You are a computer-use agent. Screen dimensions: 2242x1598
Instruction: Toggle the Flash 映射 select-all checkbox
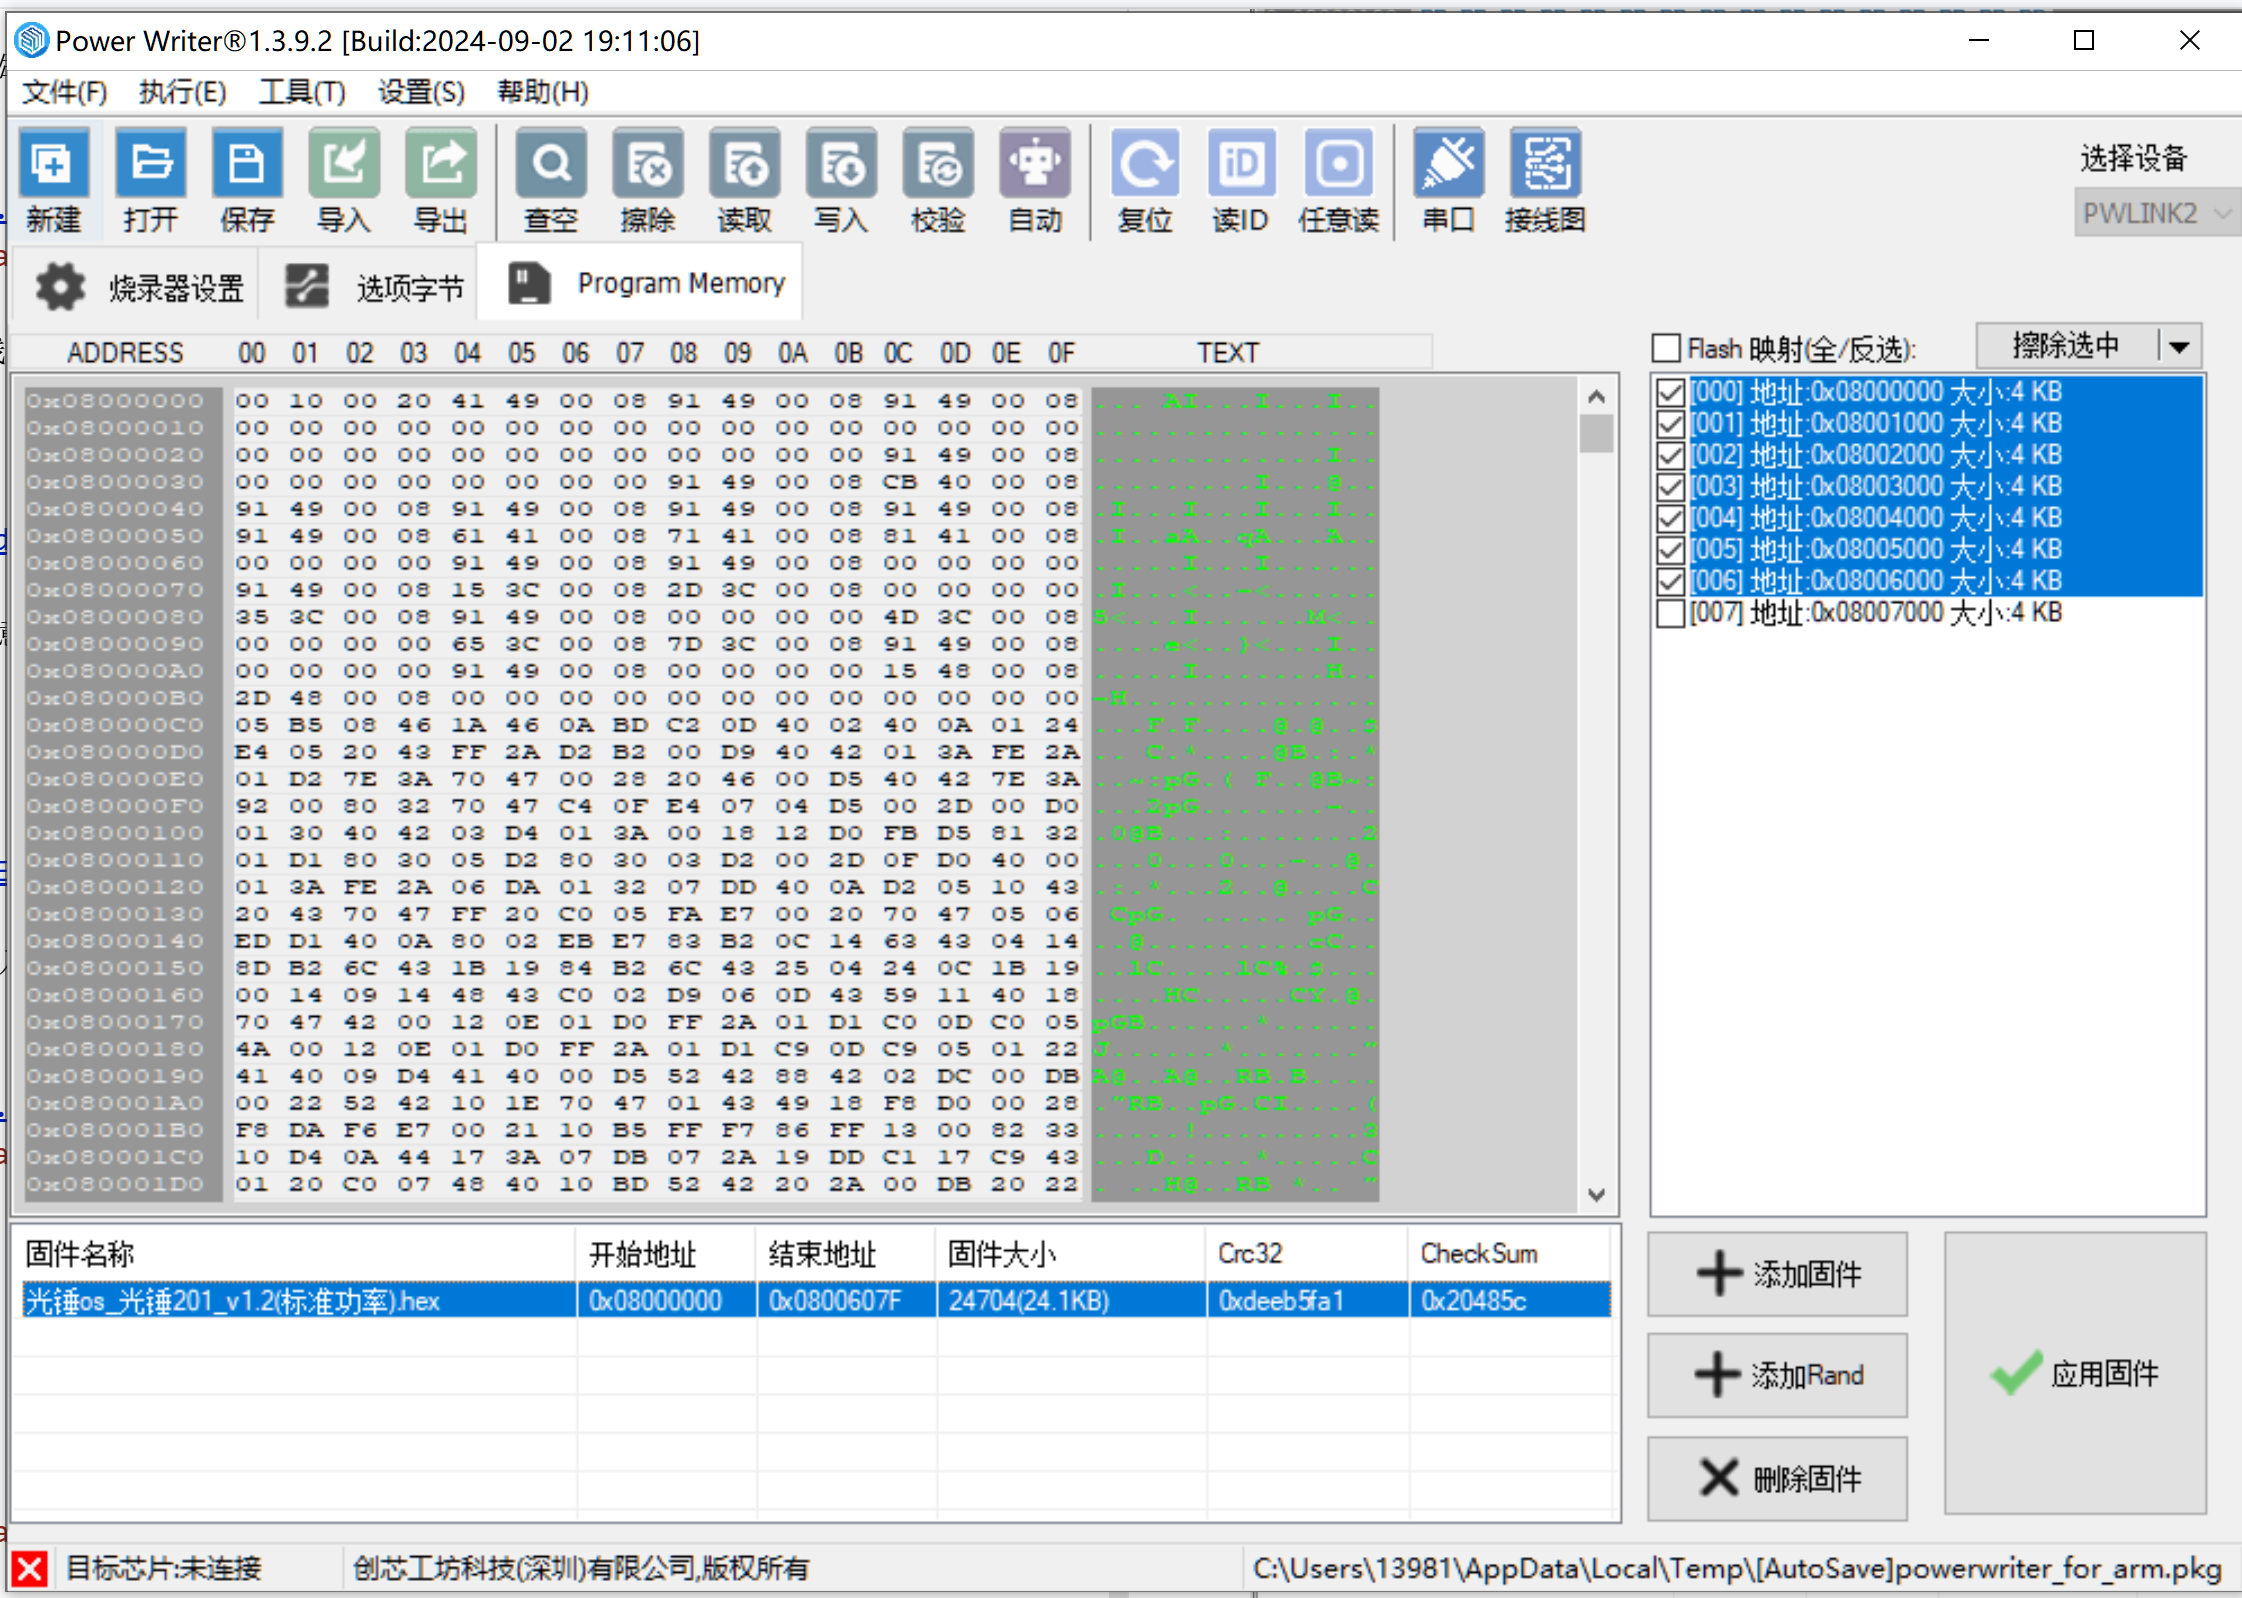(x=1666, y=349)
